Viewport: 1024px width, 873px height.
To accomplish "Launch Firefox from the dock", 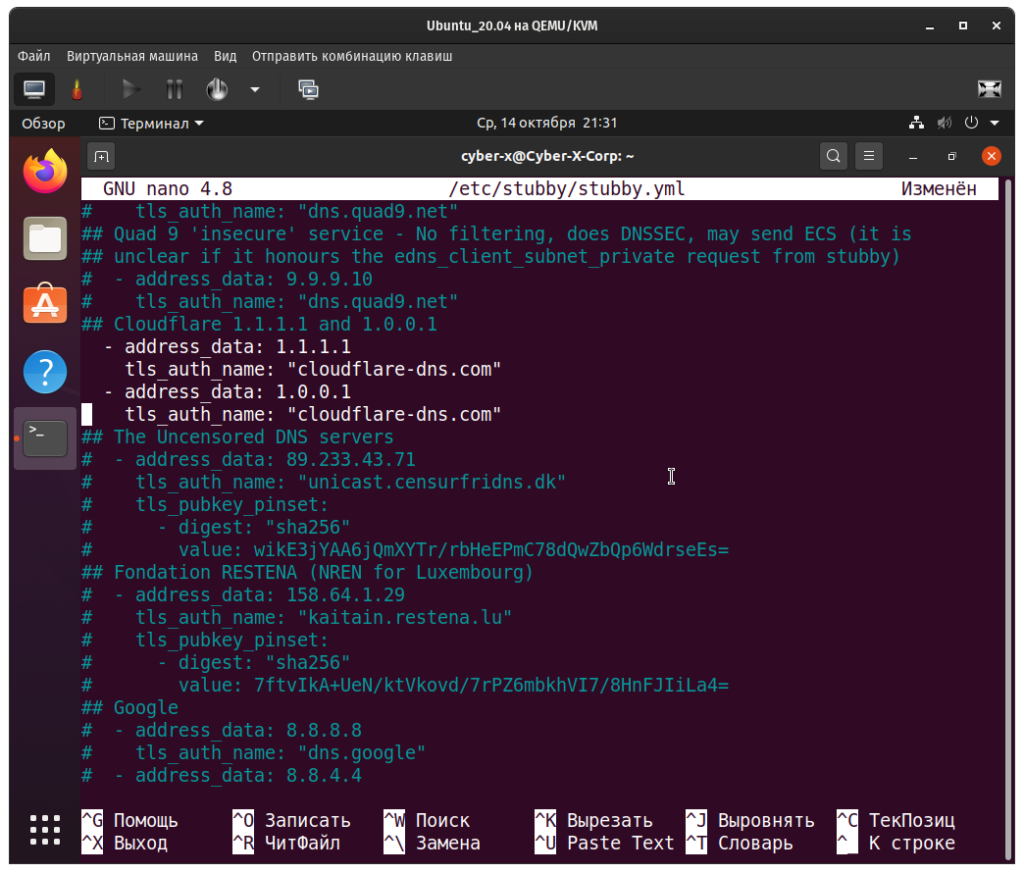I will 45,172.
